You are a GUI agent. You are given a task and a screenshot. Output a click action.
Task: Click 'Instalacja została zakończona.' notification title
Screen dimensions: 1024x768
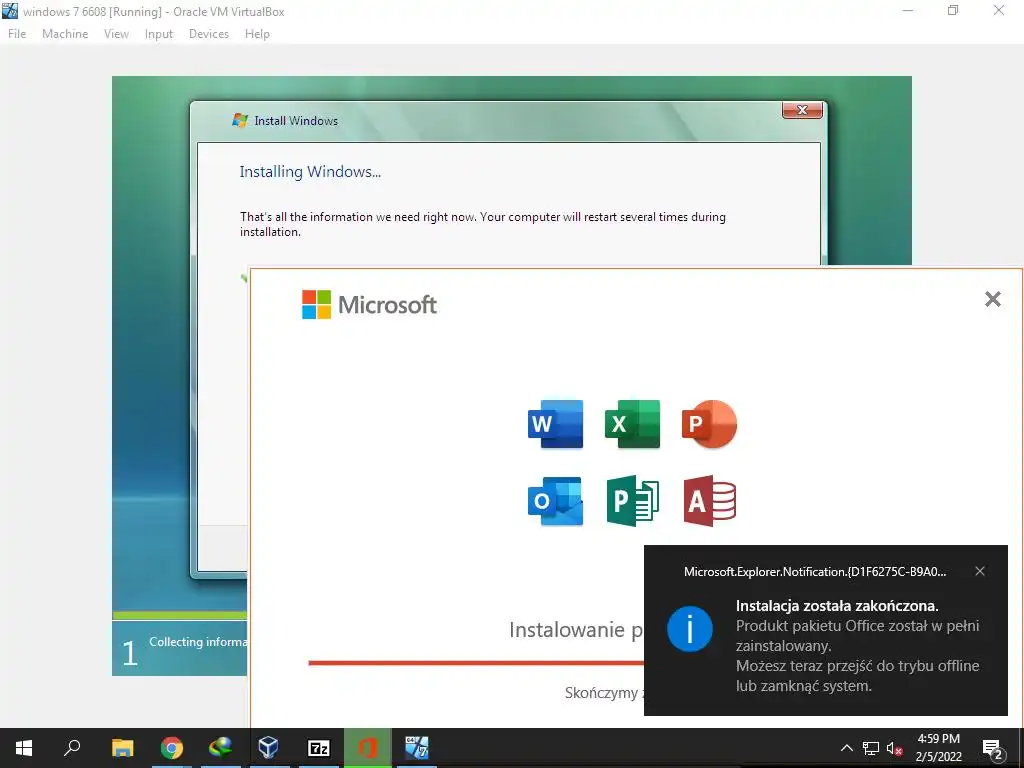[x=837, y=605]
